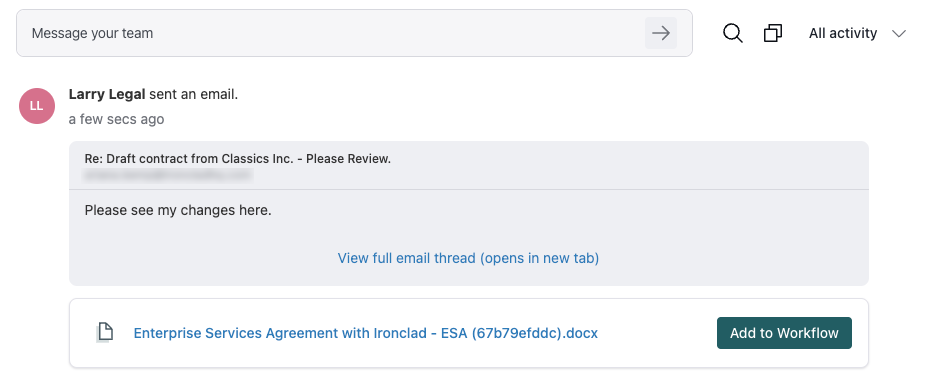This screenshot has width=937, height=378.
Task: Click blank area right of email subject
Action: (x=627, y=165)
